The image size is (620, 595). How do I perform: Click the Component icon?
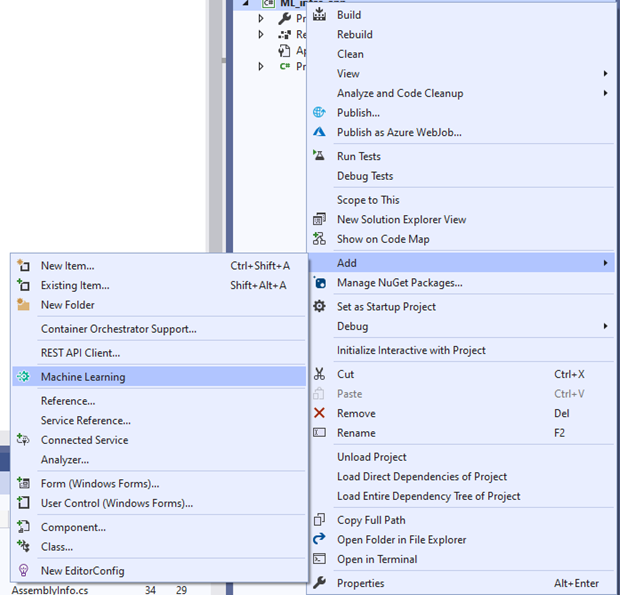coord(23,527)
